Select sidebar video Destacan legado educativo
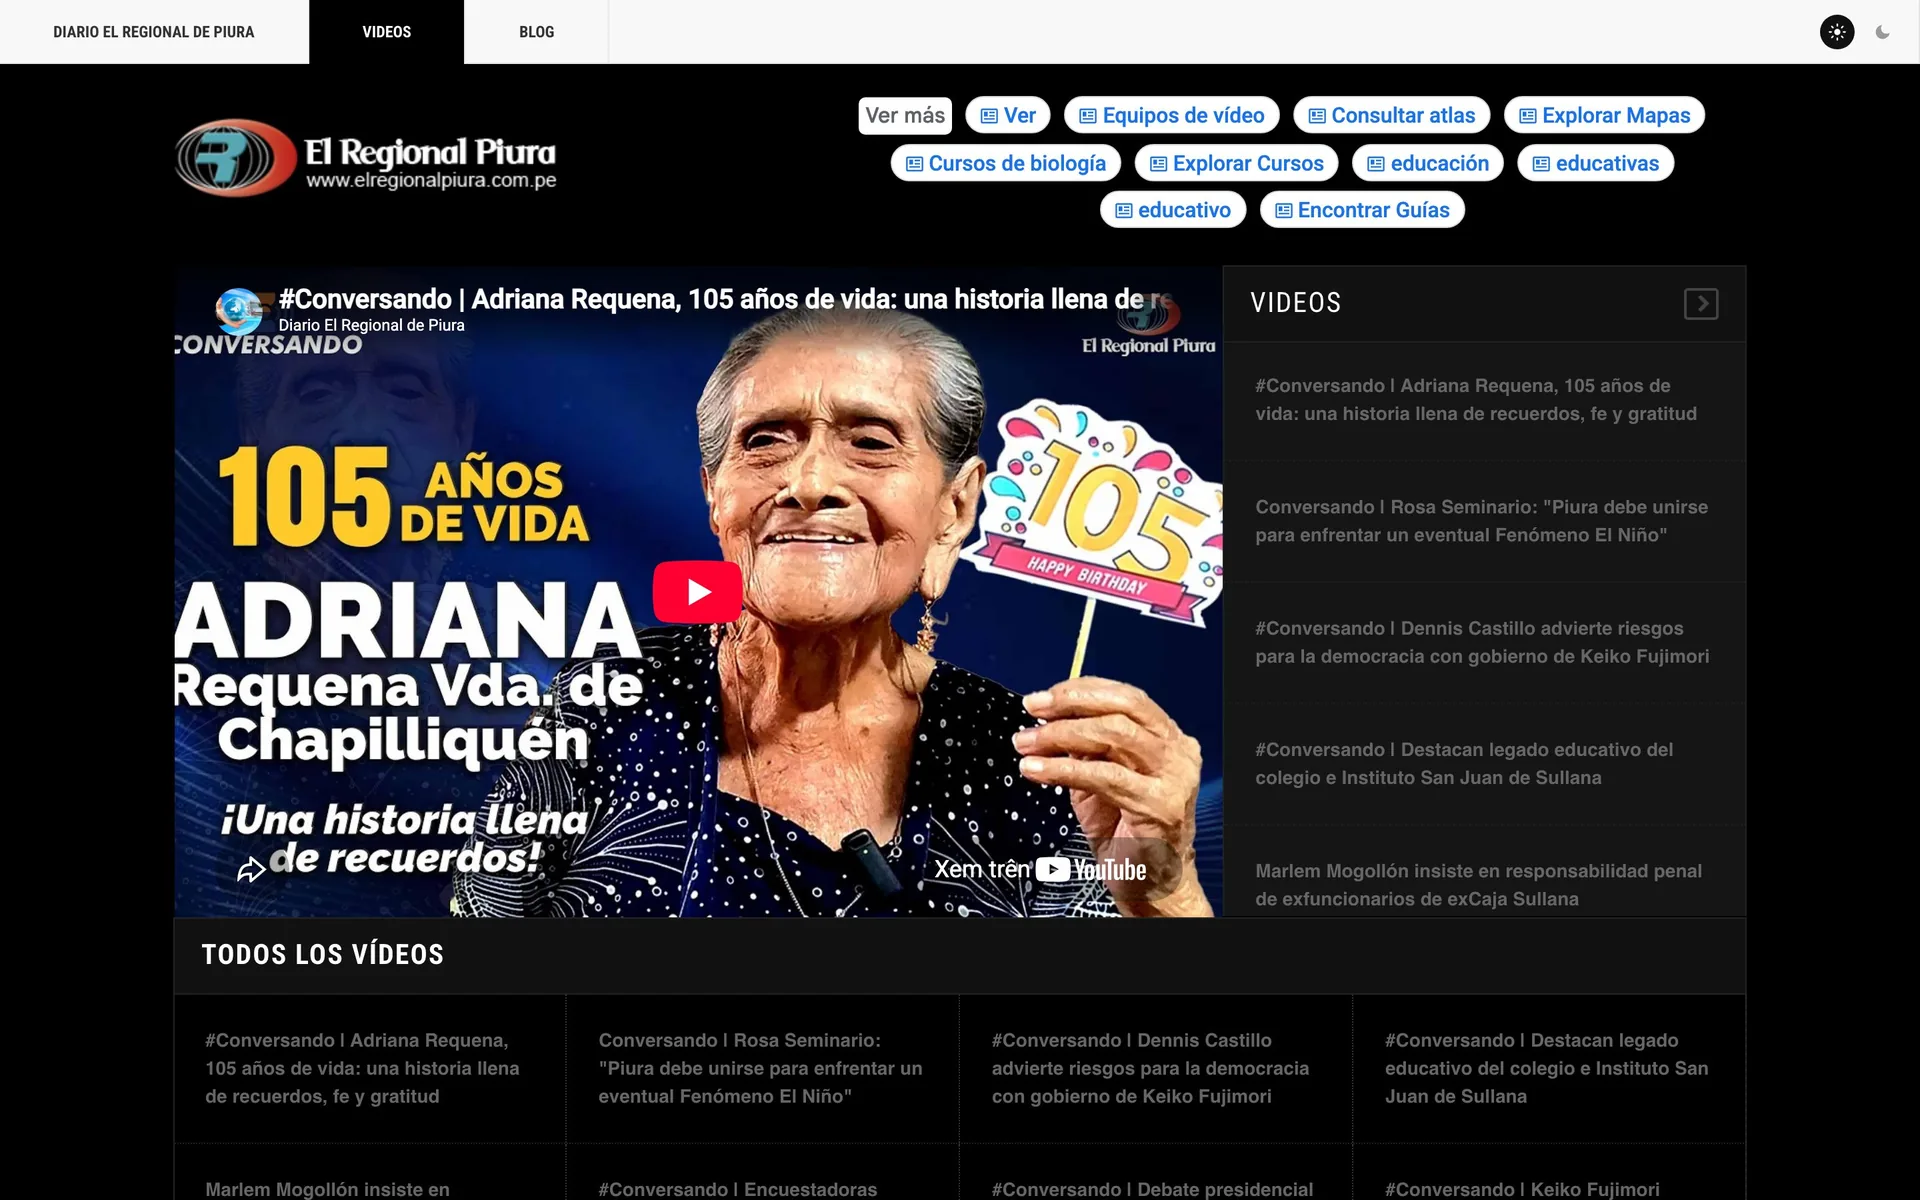 tap(1484, 764)
